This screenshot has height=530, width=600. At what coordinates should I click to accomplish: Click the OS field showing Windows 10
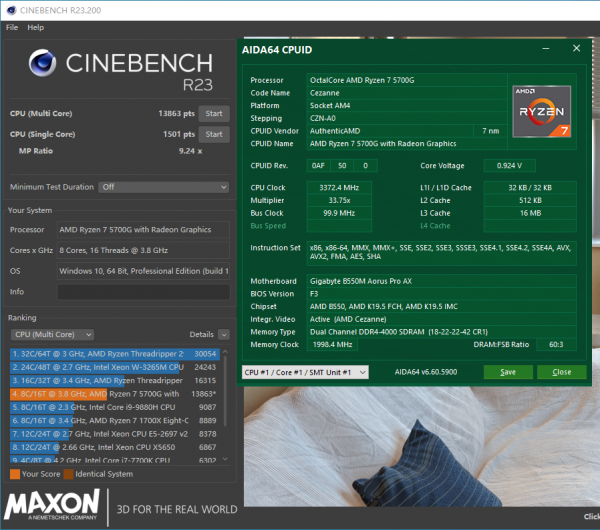point(143,271)
